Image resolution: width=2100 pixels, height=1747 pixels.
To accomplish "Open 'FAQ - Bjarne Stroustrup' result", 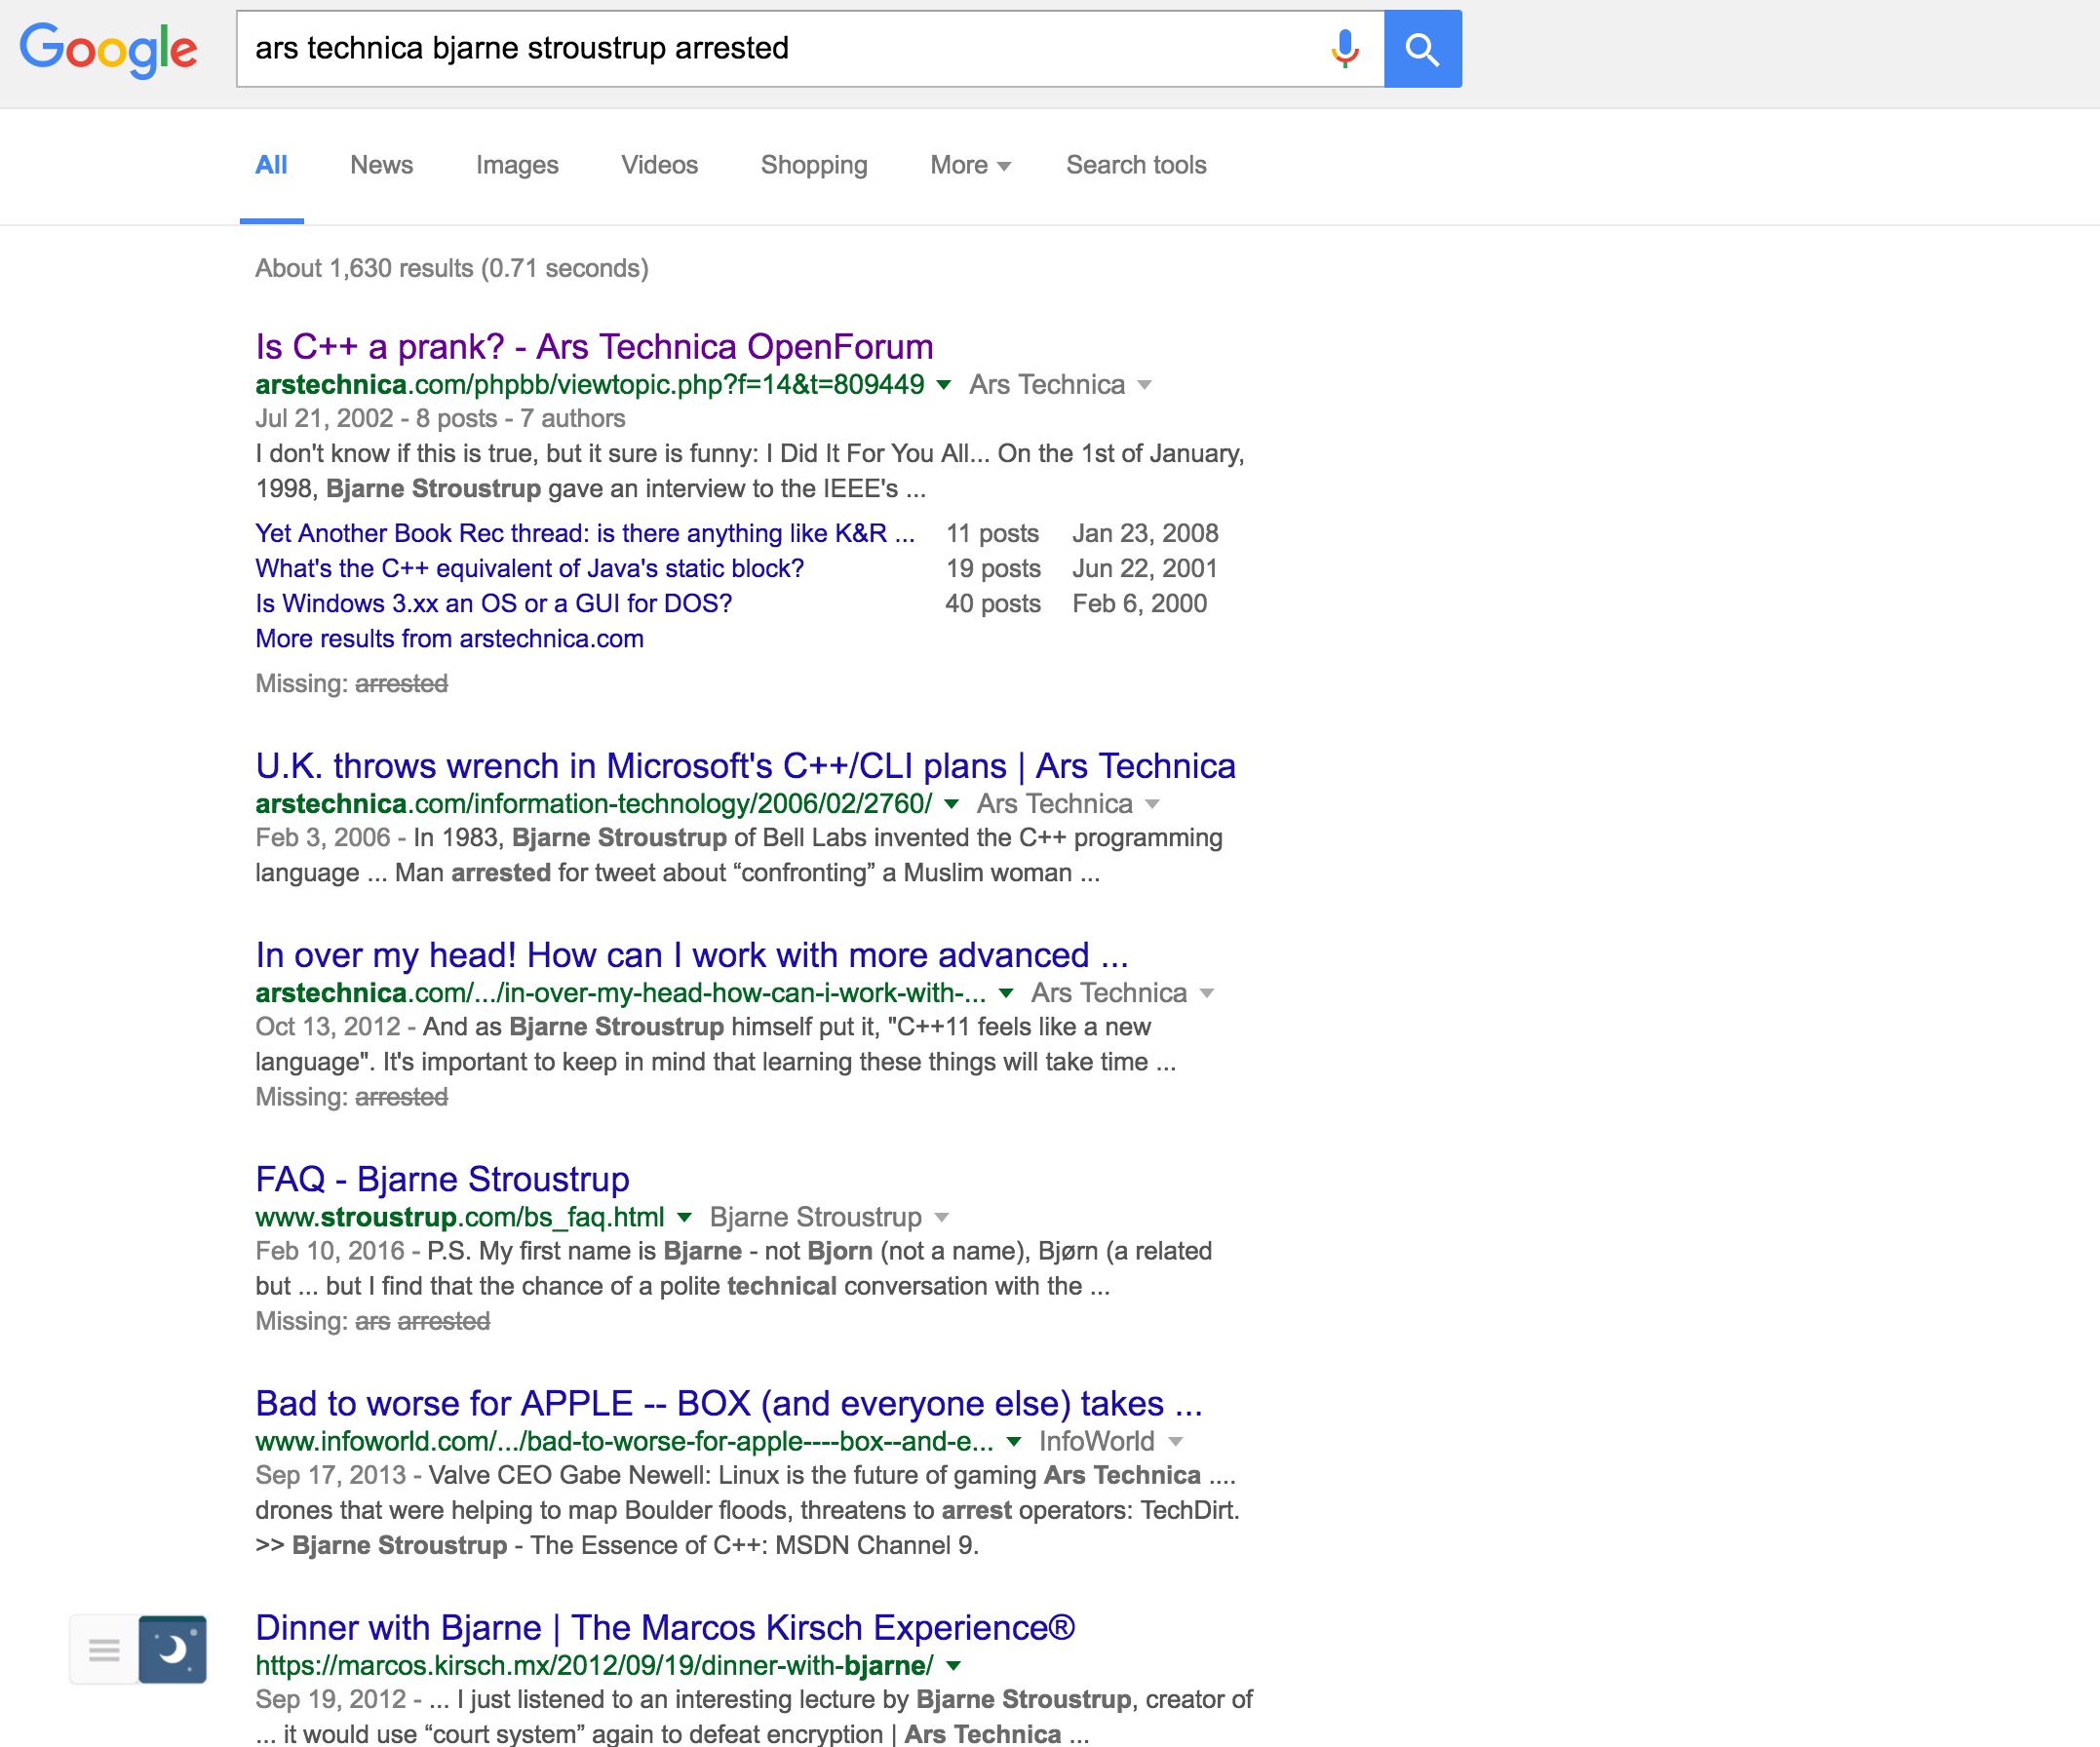I will pos(442,1179).
